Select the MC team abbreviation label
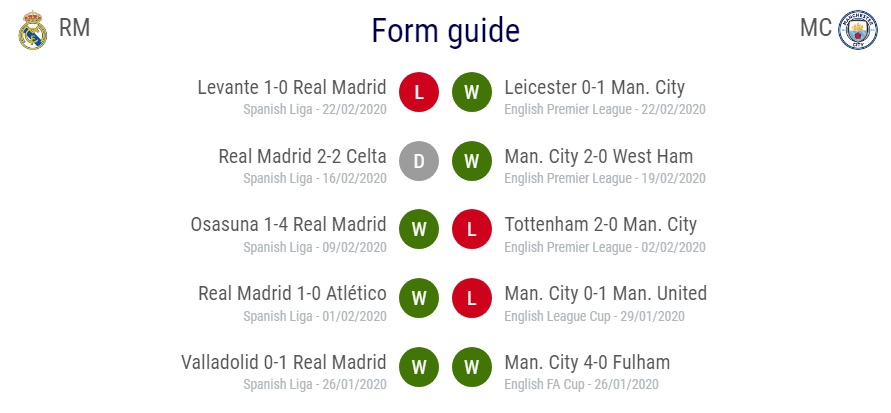 (815, 28)
